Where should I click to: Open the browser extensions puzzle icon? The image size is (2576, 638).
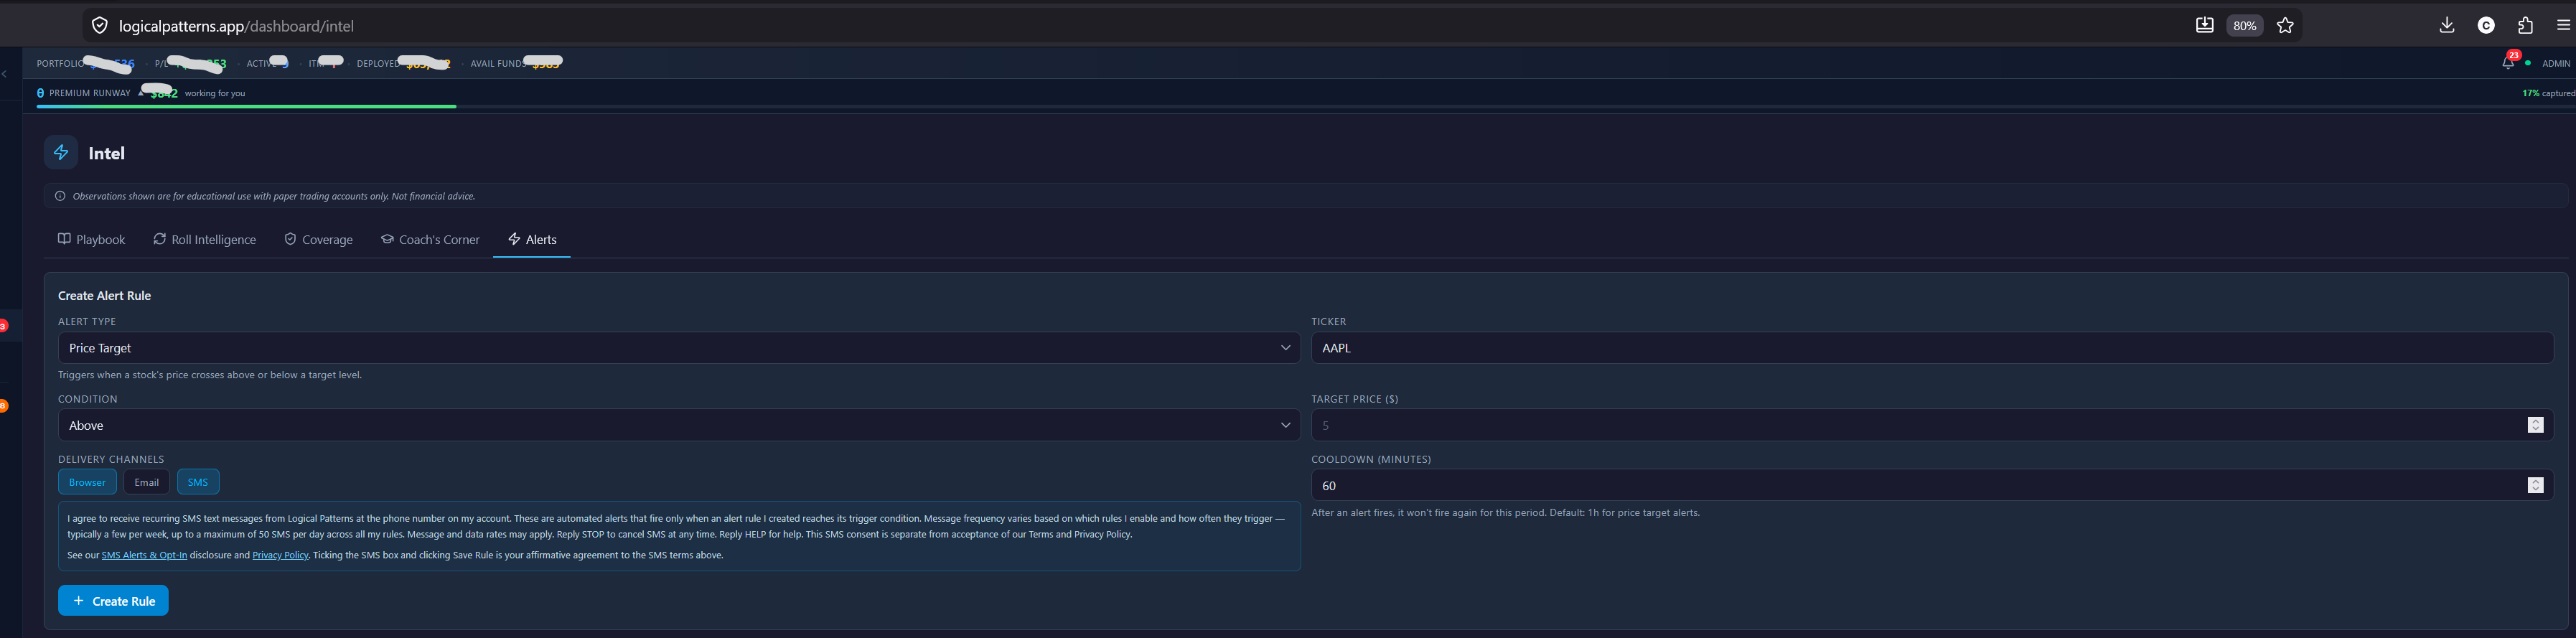pos(2525,26)
